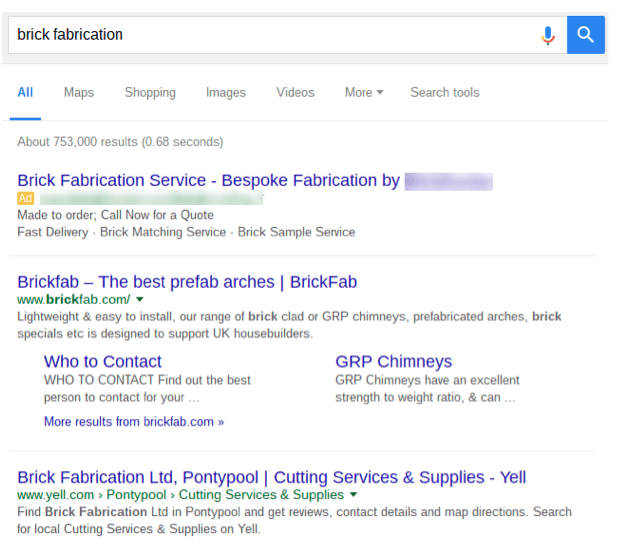Open the Who to Contact sitelink

pos(102,362)
